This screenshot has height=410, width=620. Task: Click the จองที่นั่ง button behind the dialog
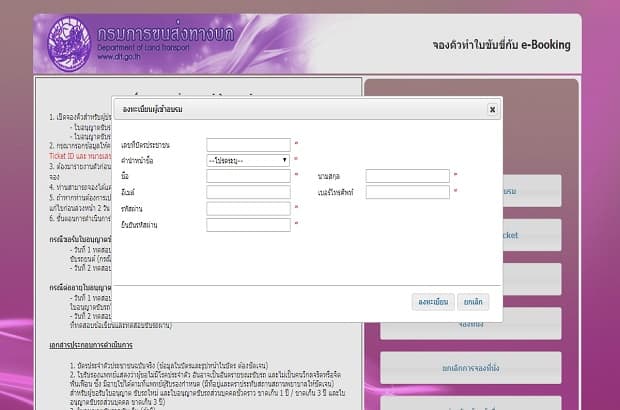[471, 329]
